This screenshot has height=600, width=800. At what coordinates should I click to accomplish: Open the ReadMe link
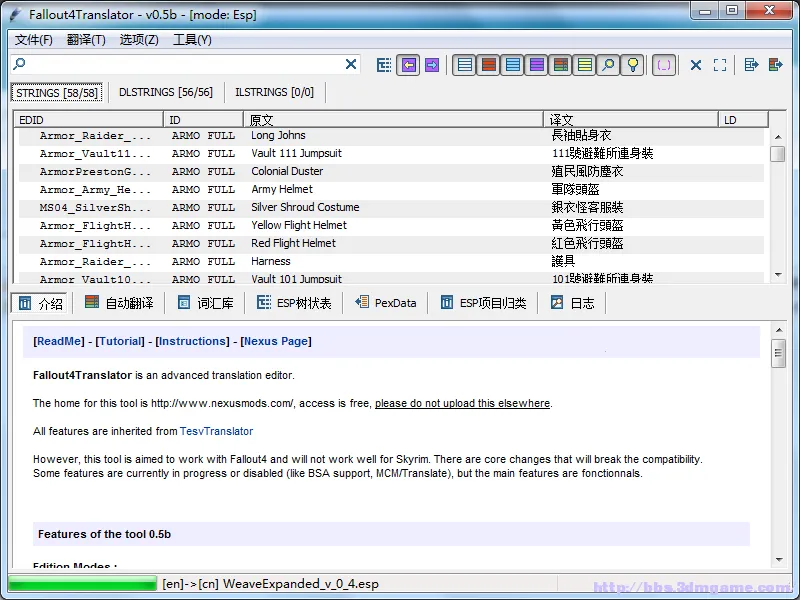point(59,341)
